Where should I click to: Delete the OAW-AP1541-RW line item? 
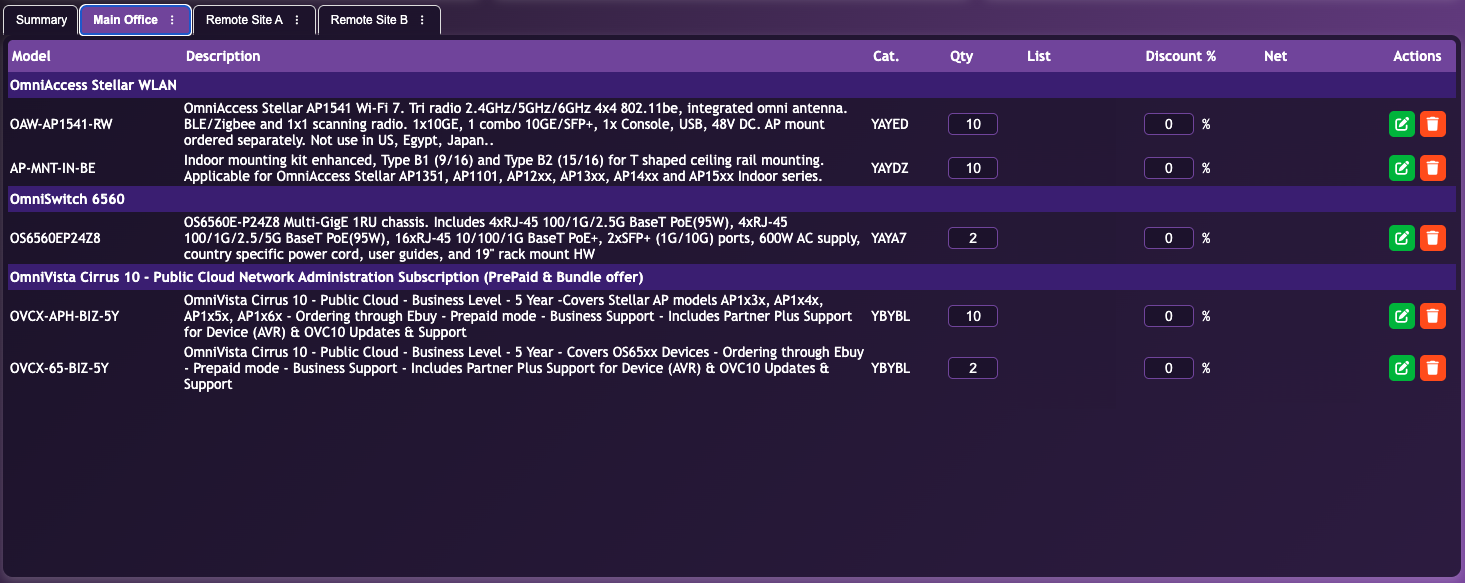coord(1433,124)
